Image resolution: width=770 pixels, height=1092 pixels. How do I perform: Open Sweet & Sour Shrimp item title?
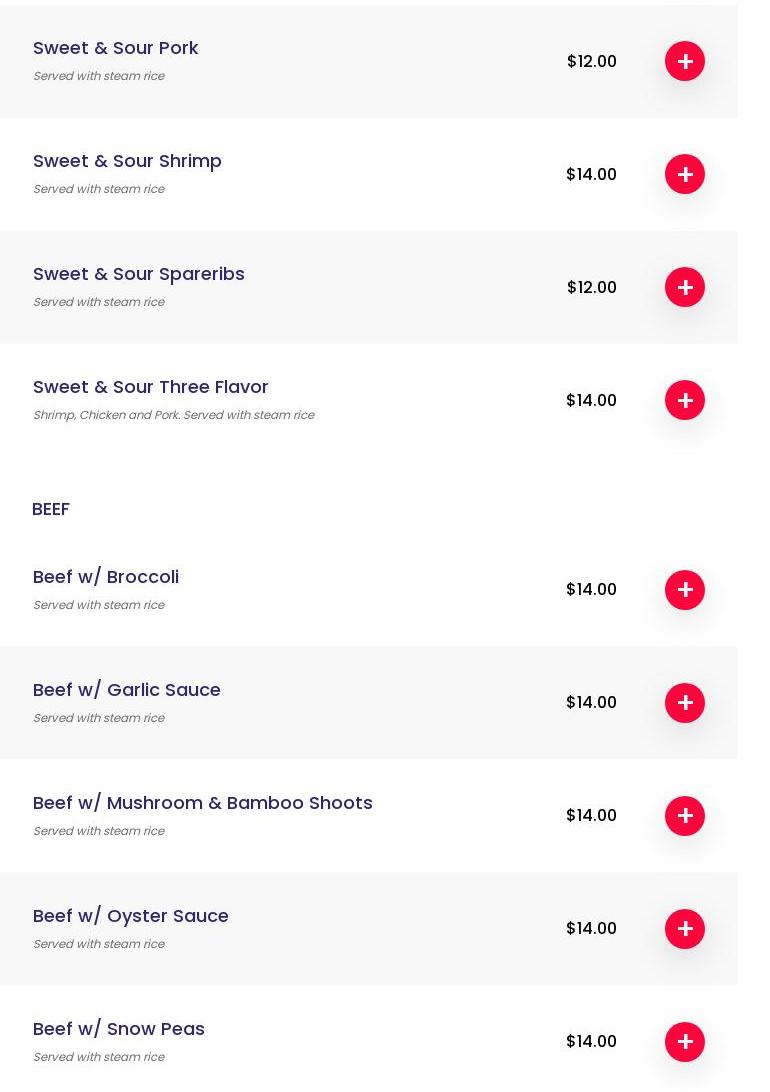(127, 161)
